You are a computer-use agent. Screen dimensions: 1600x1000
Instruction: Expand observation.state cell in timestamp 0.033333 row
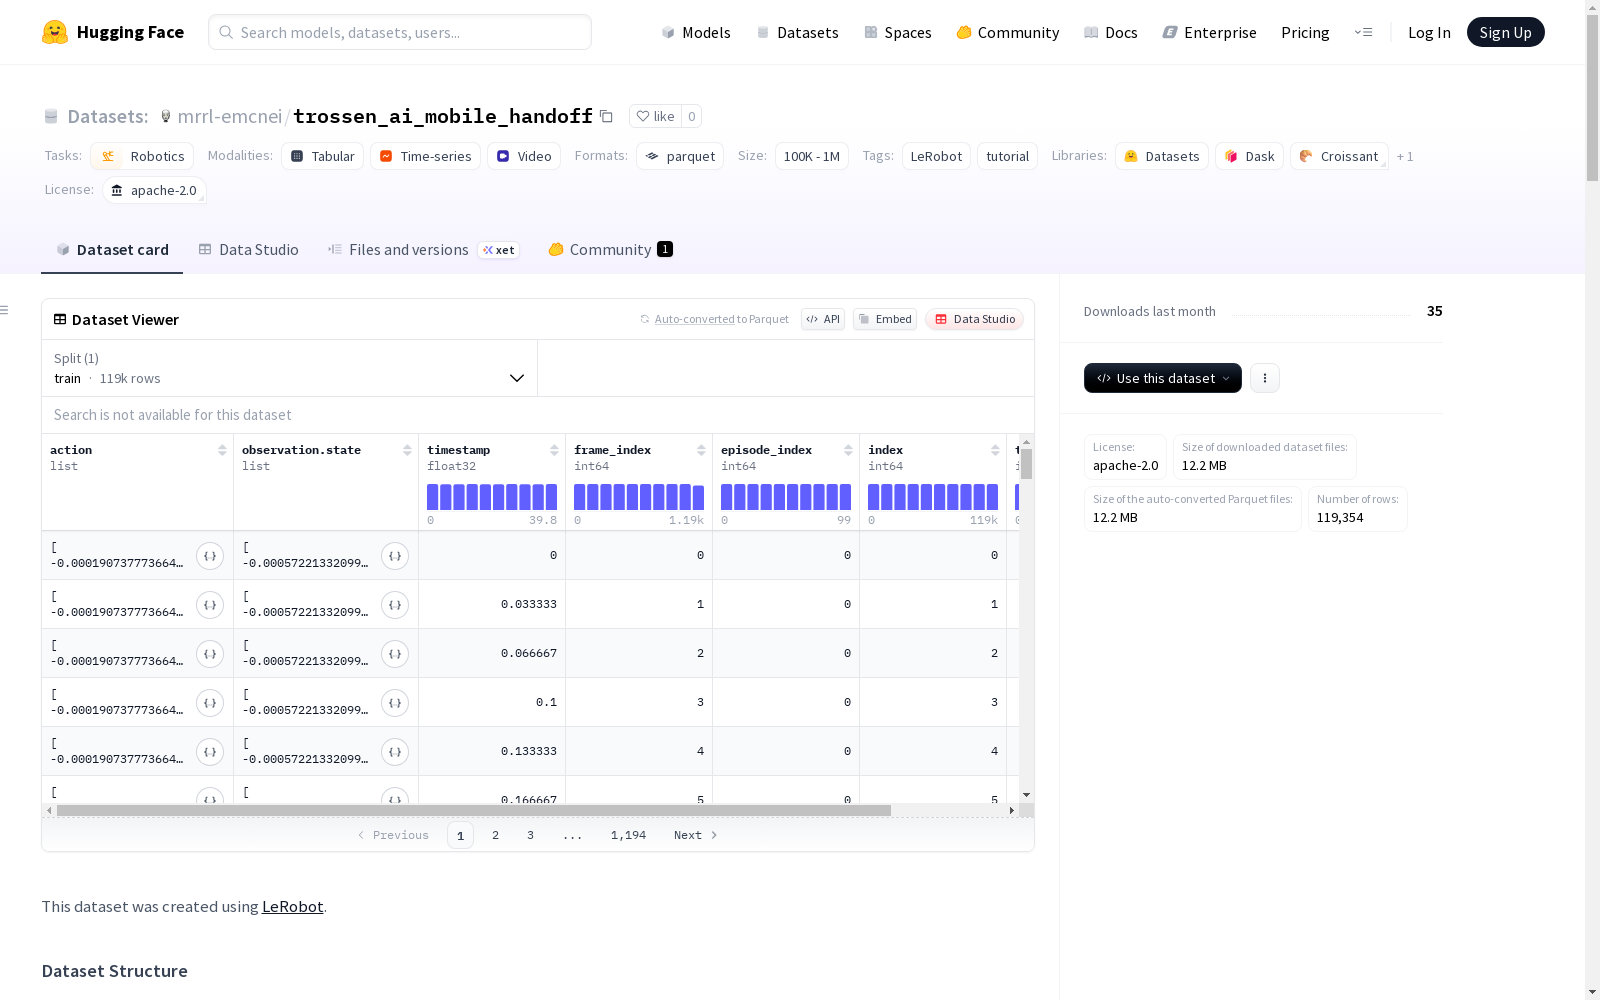[395, 605]
